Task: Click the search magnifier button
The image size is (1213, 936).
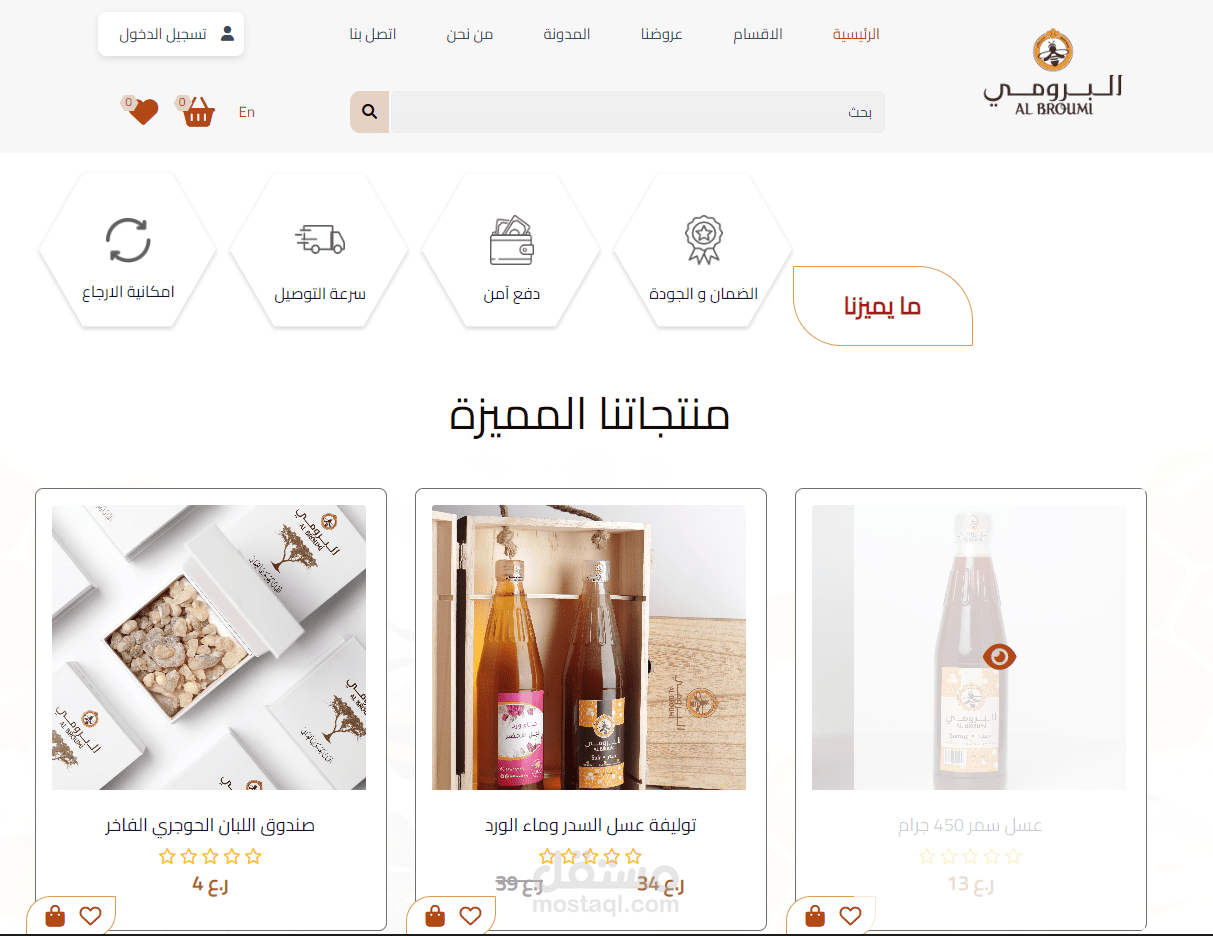Action: pyautogui.click(x=369, y=112)
